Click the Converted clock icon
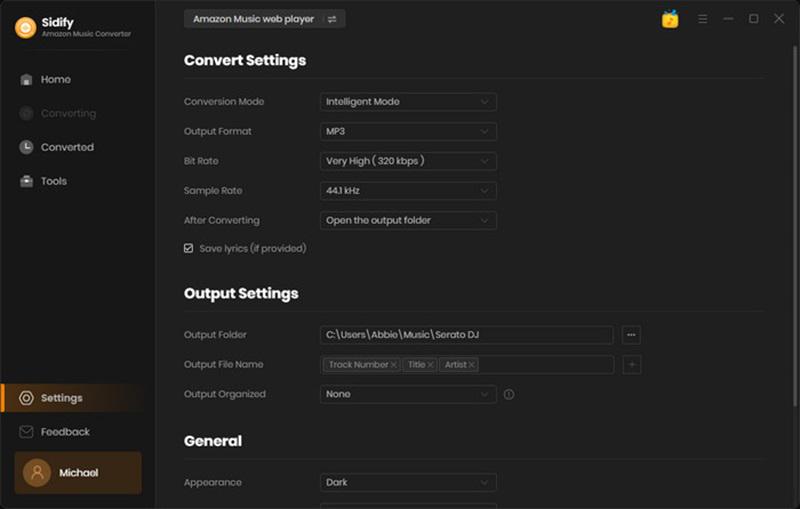This screenshot has width=800, height=509. (x=26, y=147)
